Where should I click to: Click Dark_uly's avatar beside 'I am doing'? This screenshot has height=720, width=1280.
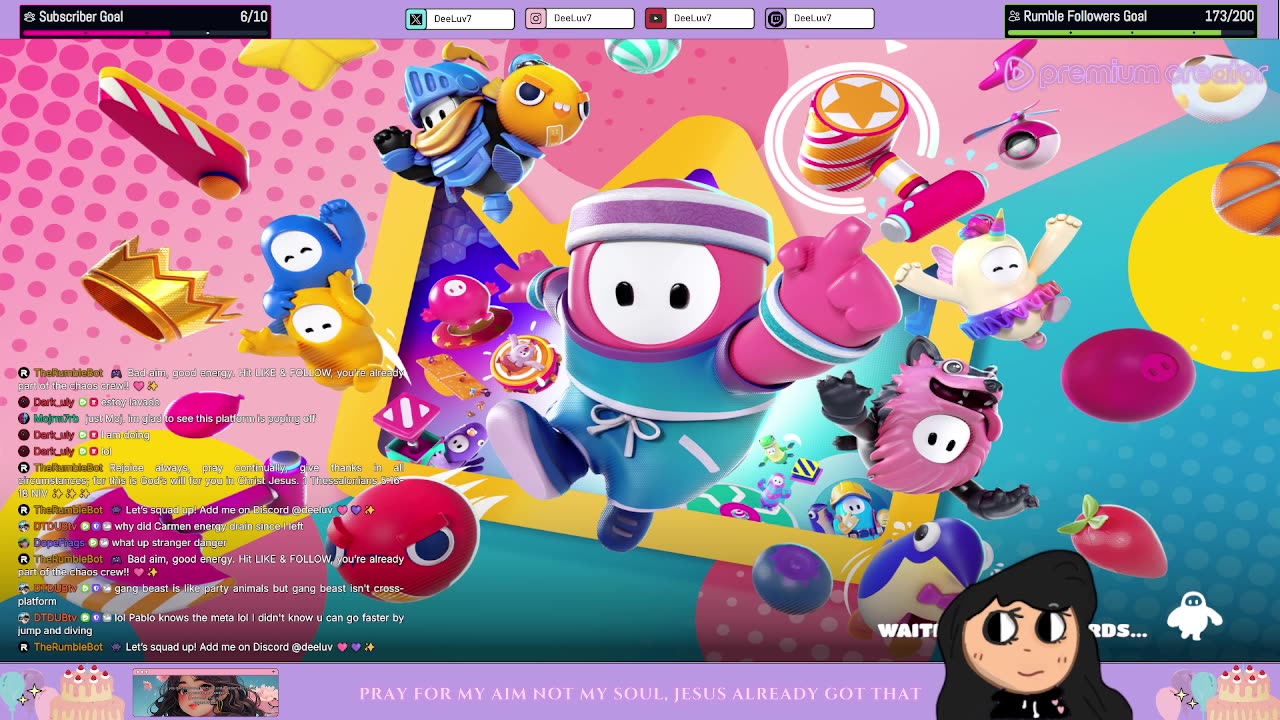coord(24,435)
